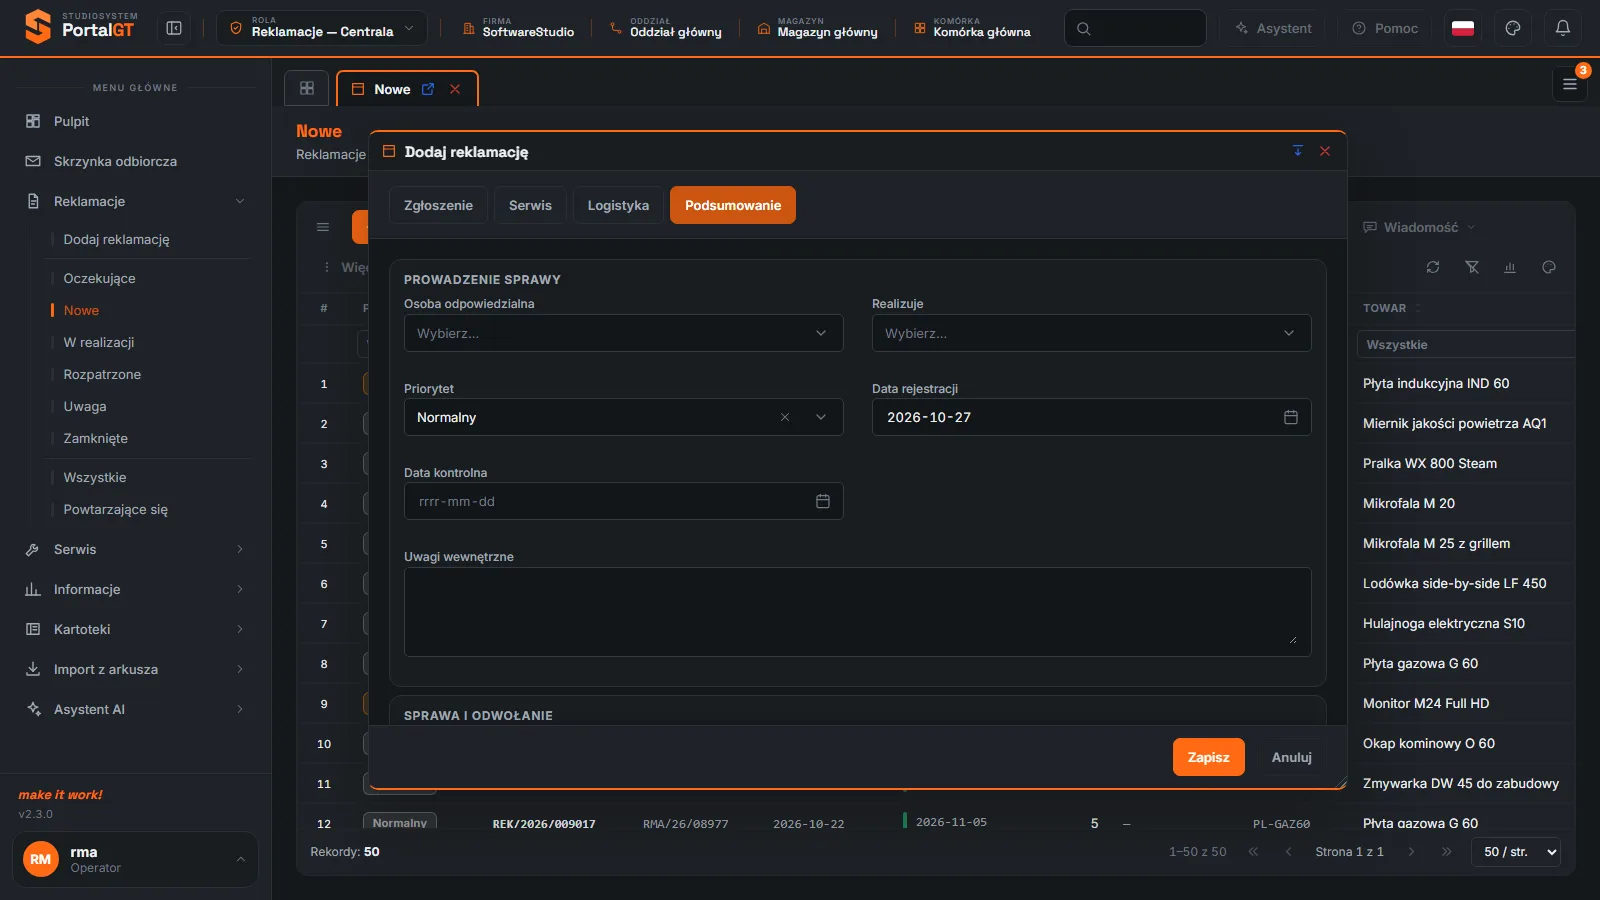Clear the Priorytet Normalny selection
The image size is (1600, 900).
785,417
